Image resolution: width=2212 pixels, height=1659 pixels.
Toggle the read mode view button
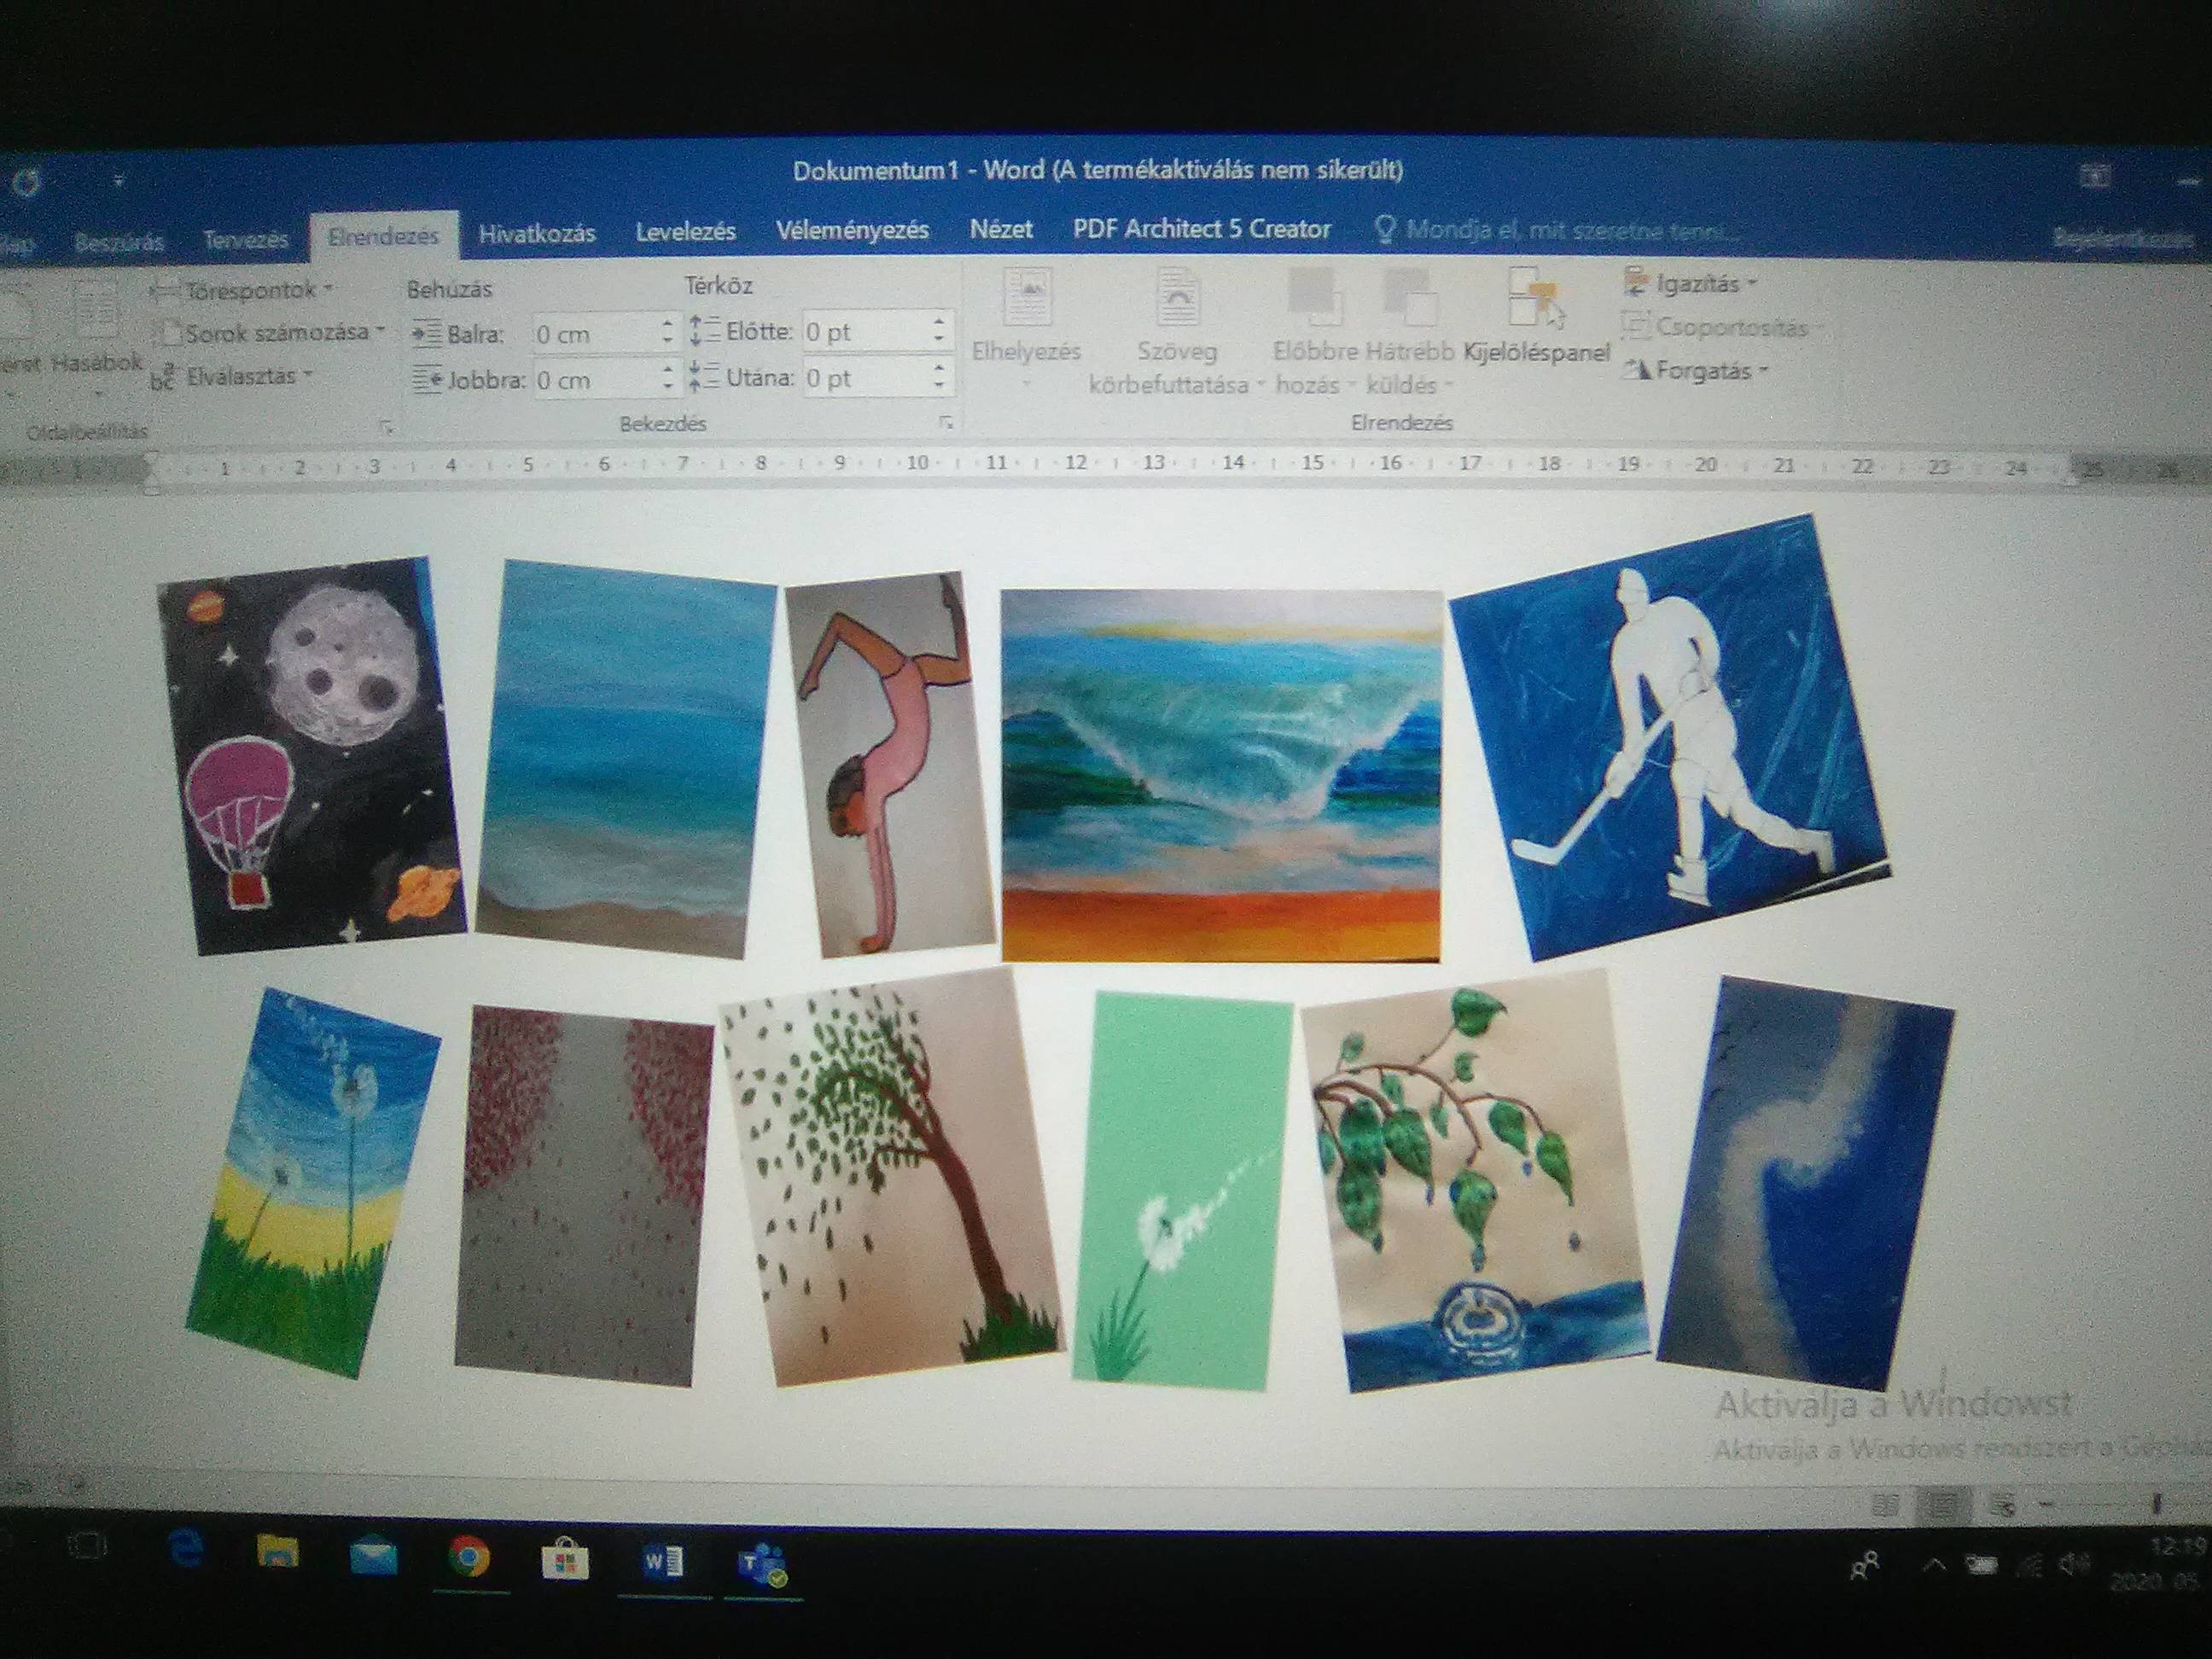tap(1885, 1505)
